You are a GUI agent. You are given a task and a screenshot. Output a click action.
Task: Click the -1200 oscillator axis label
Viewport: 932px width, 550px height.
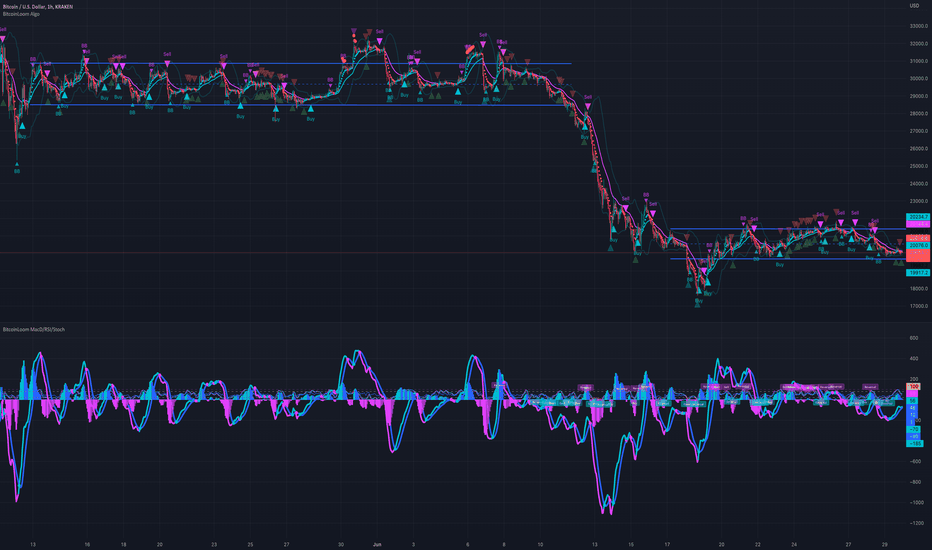[x=915, y=523]
